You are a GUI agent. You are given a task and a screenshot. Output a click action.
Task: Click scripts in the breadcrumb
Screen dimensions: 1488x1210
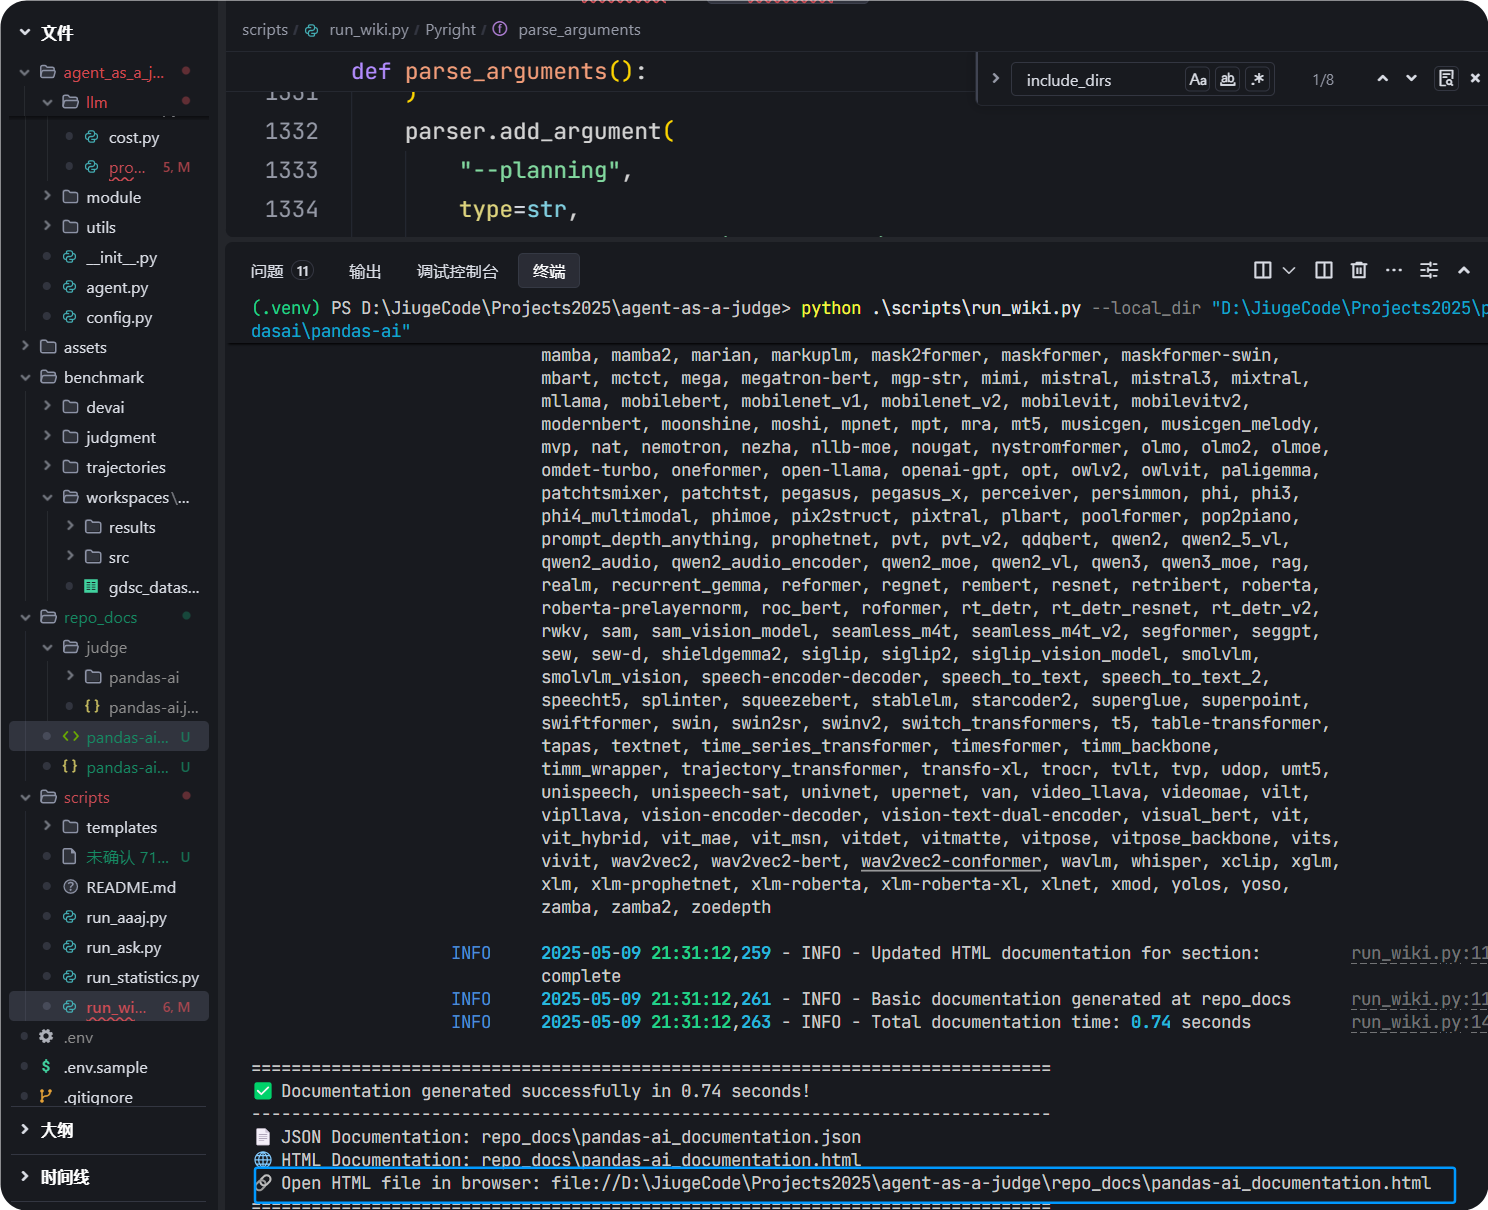265,30
